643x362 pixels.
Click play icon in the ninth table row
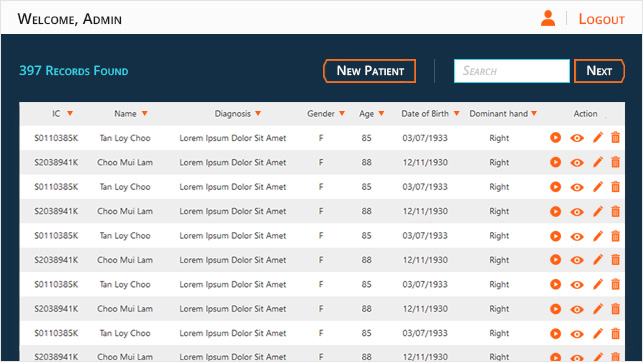(x=555, y=333)
